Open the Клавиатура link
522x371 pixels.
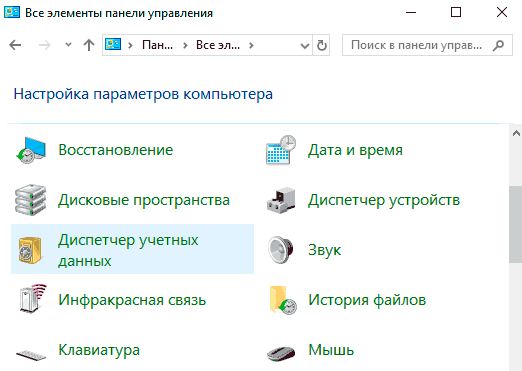[x=99, y=350]
